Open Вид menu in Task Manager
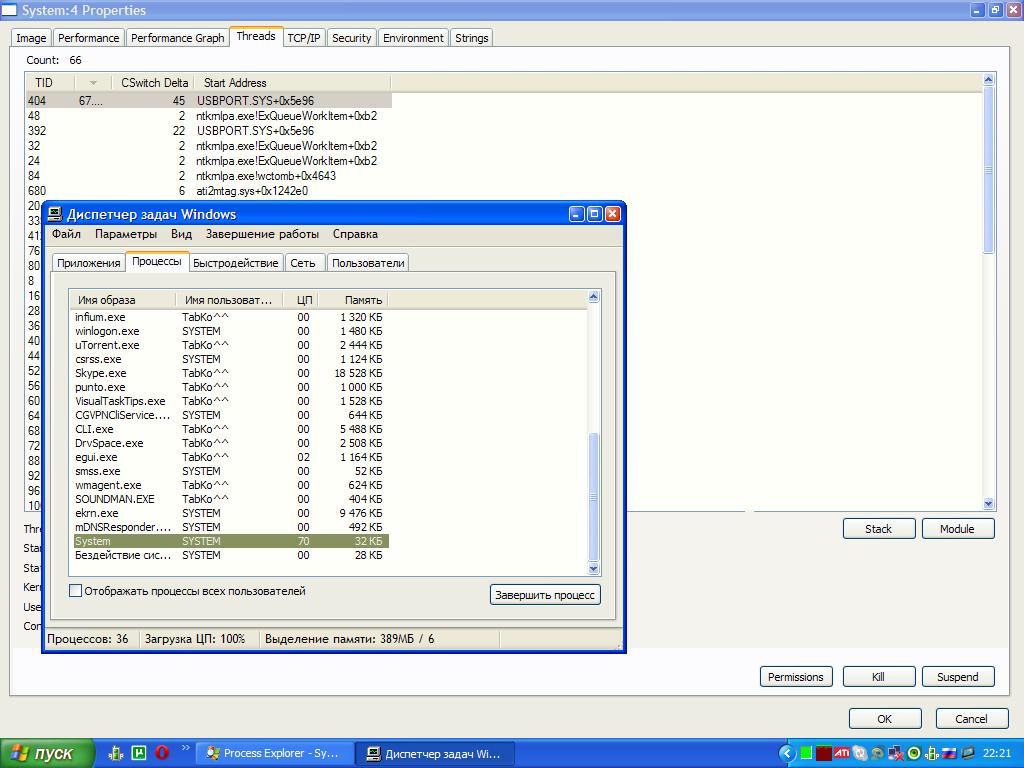This screenshot has height=768, width=1024. point(181,234)
